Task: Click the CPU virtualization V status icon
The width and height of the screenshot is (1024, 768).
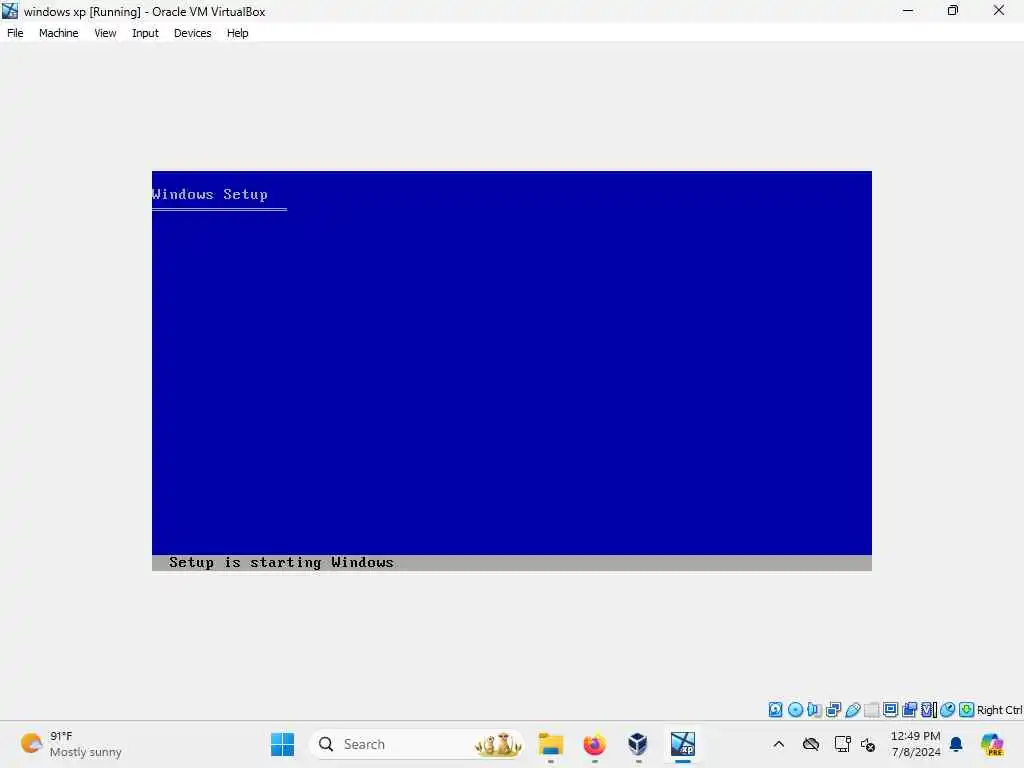Action: pyautogui.click(x=929, y=710)
